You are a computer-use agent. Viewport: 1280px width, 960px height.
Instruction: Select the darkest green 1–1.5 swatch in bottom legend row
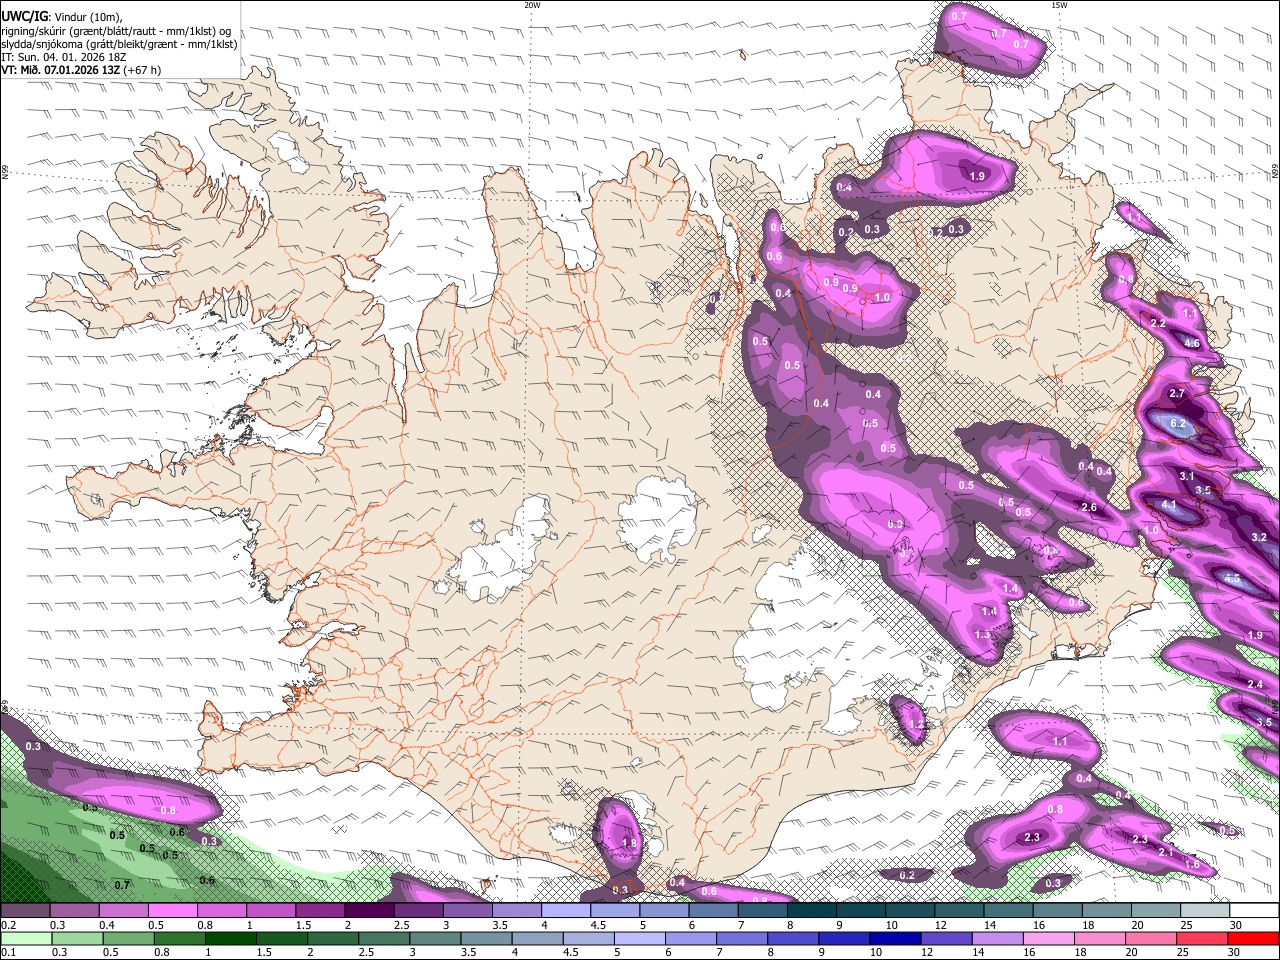(x=231, y=938)
